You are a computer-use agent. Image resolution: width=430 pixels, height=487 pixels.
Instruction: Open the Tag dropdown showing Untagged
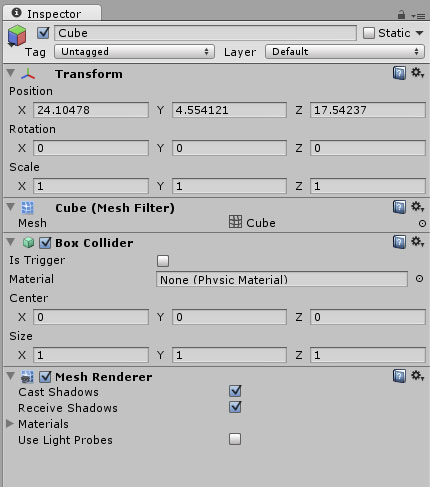134,52
